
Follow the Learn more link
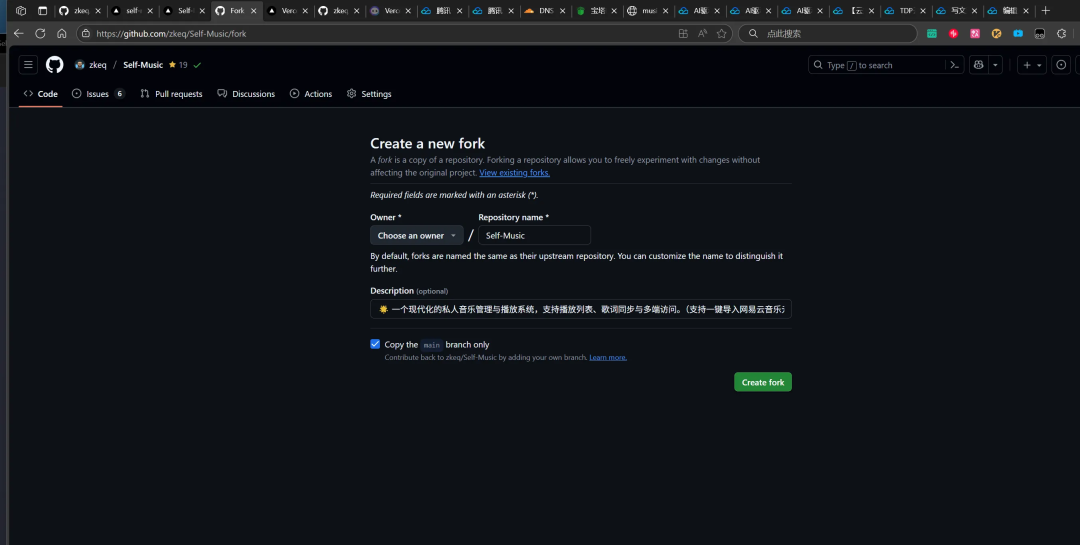[x=608, y=357]
